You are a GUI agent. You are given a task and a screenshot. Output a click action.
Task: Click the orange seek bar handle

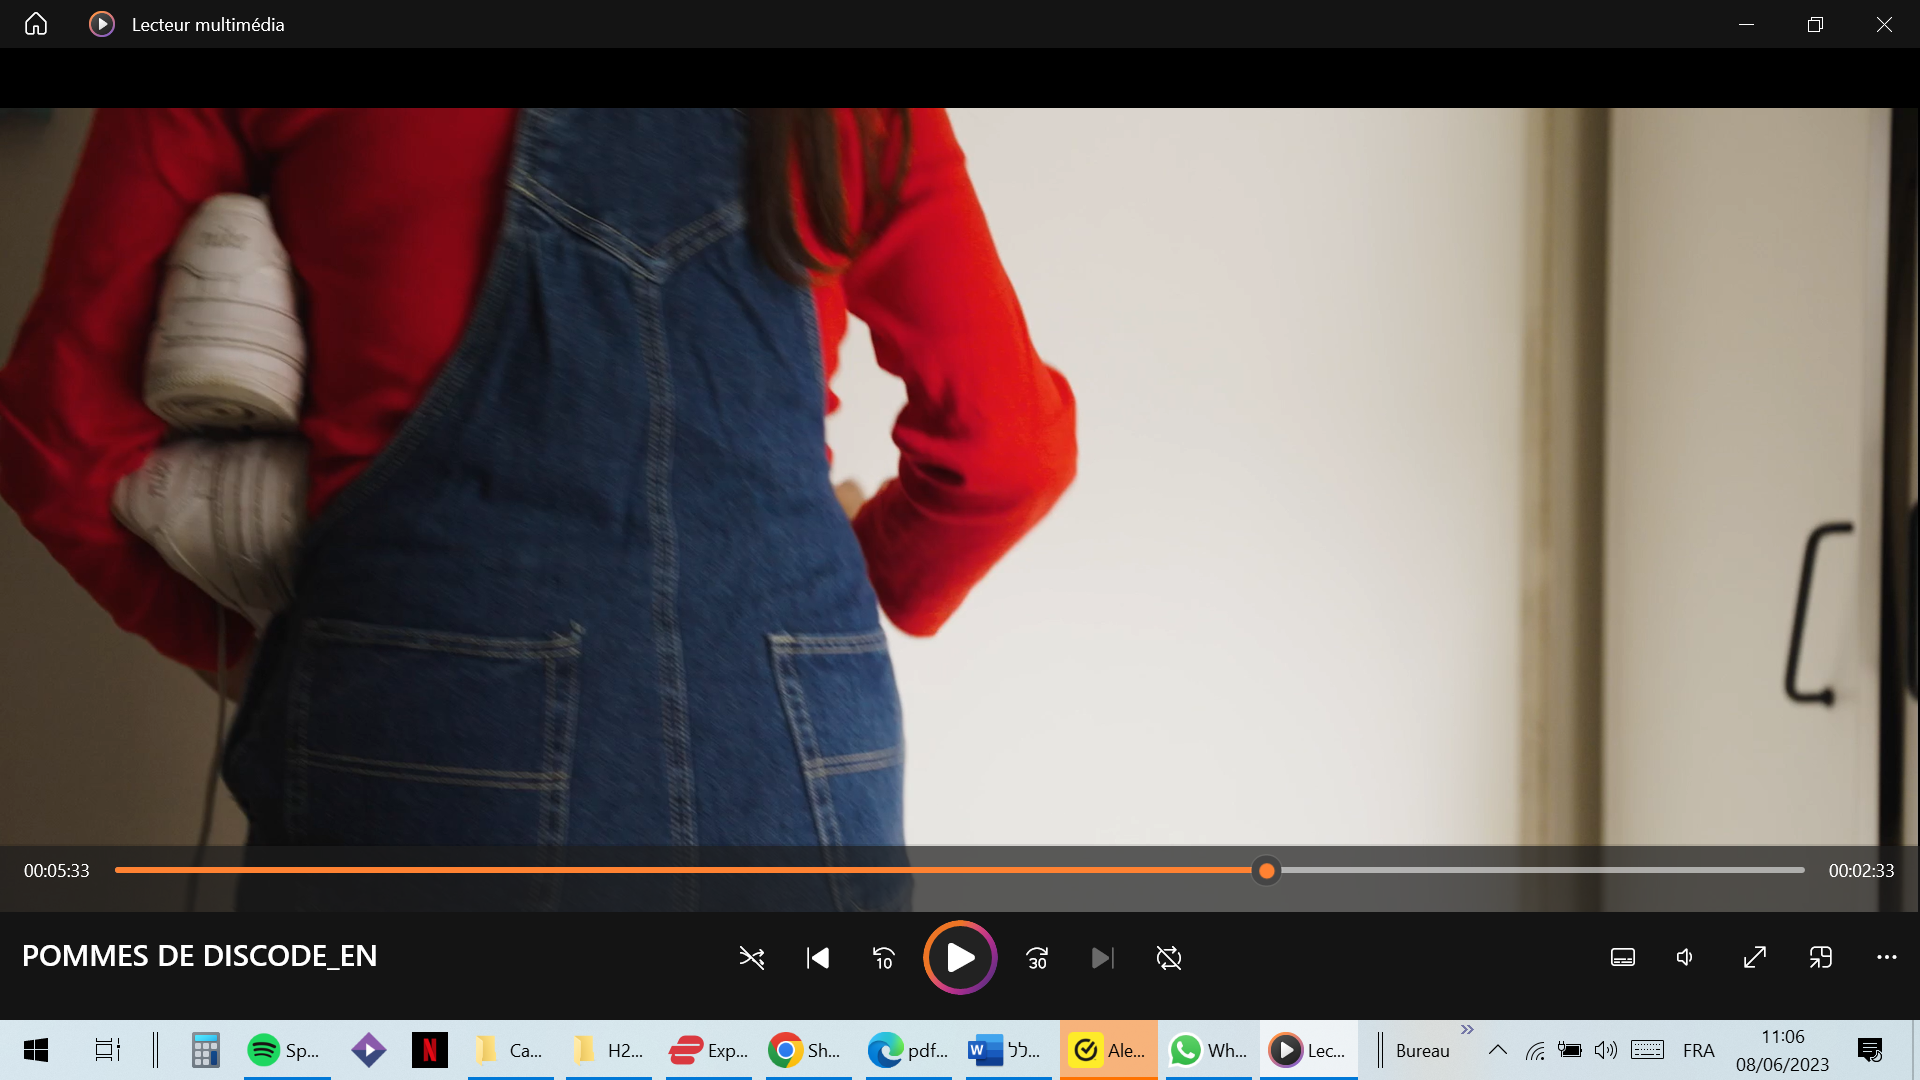[x=1266, y=871]
